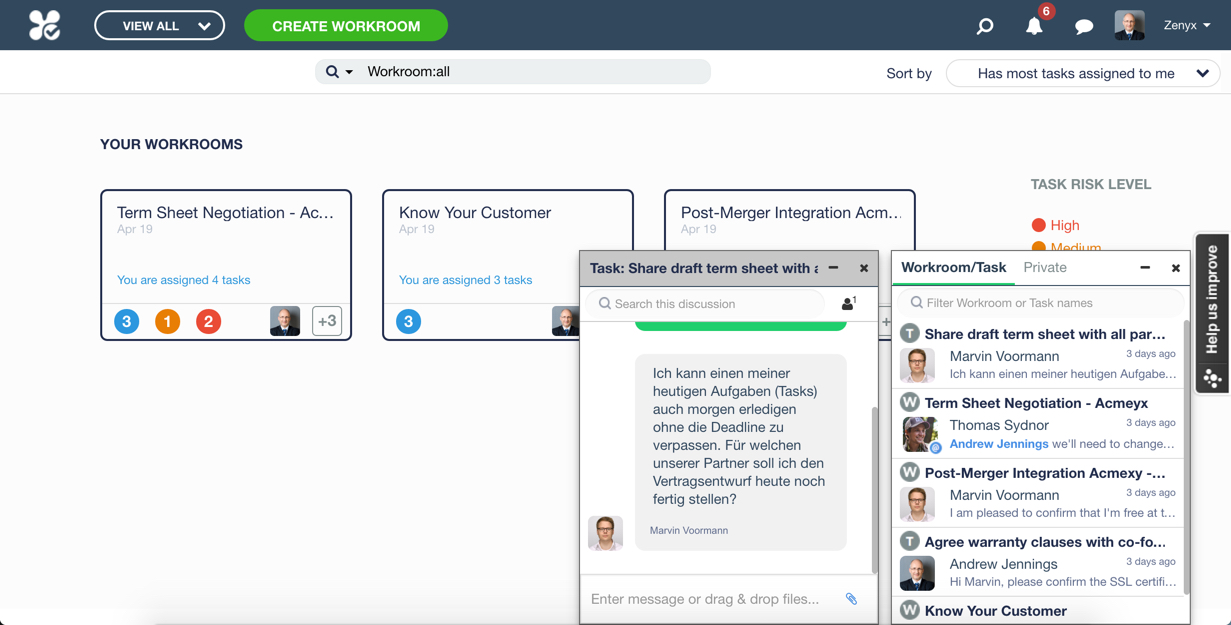This screenshot has height=625, width=1231.
Task: Switch to the Workroom/Task tab
Action: (x=954, y=267)
